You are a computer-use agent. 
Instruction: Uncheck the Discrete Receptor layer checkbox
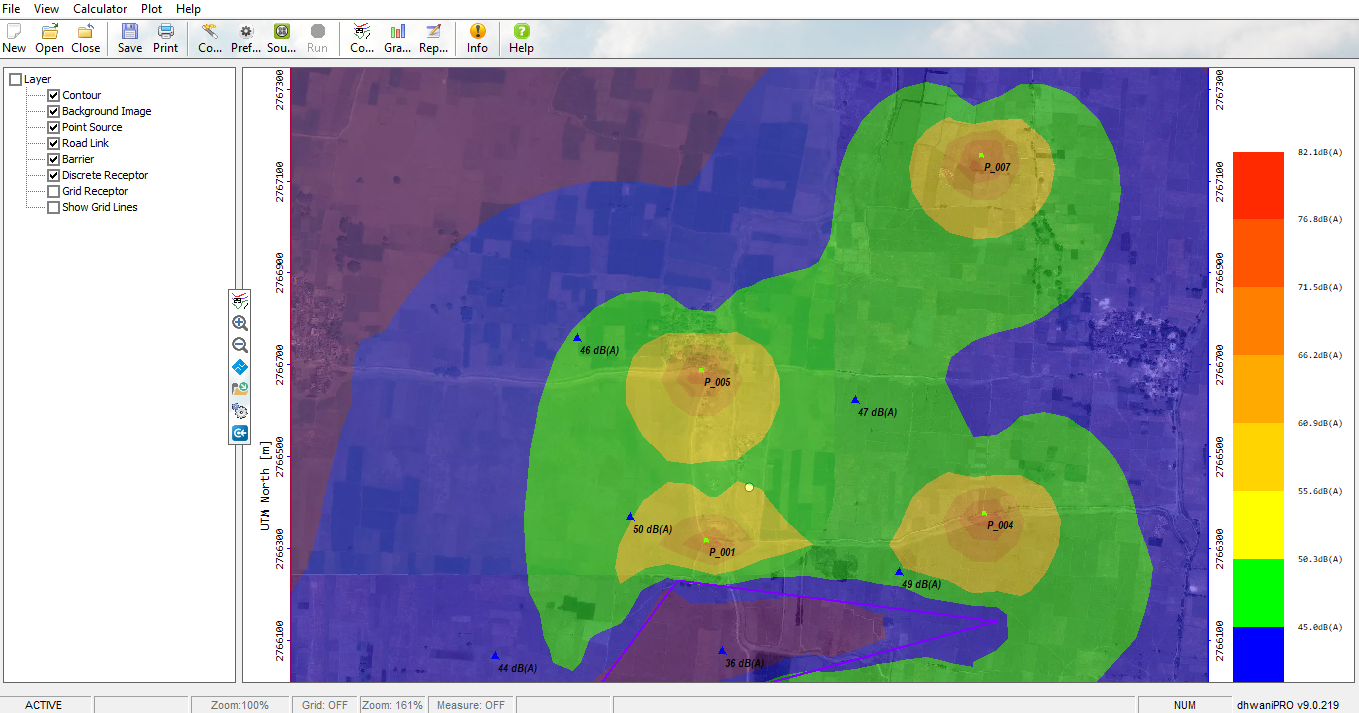(54, 175)
